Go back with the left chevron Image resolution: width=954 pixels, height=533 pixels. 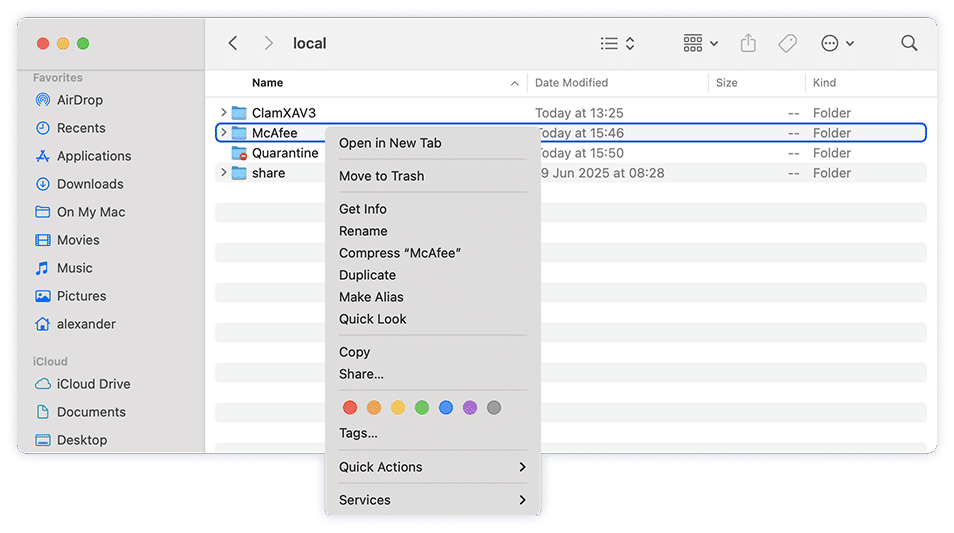[232, 43]
